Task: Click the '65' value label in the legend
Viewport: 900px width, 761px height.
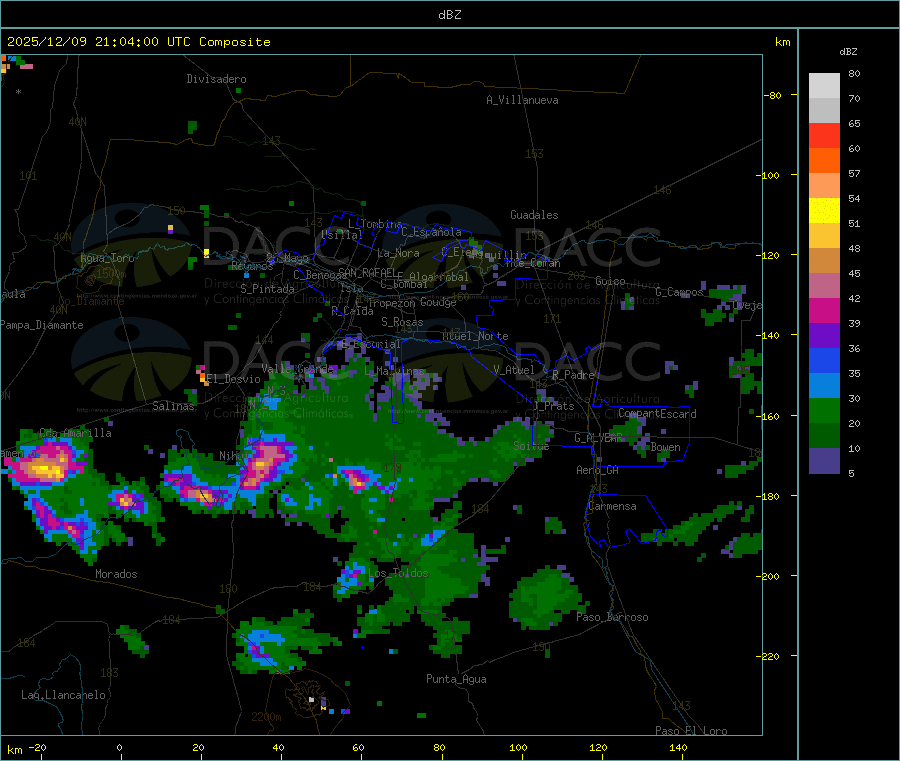Action: [x=854, y=123]
